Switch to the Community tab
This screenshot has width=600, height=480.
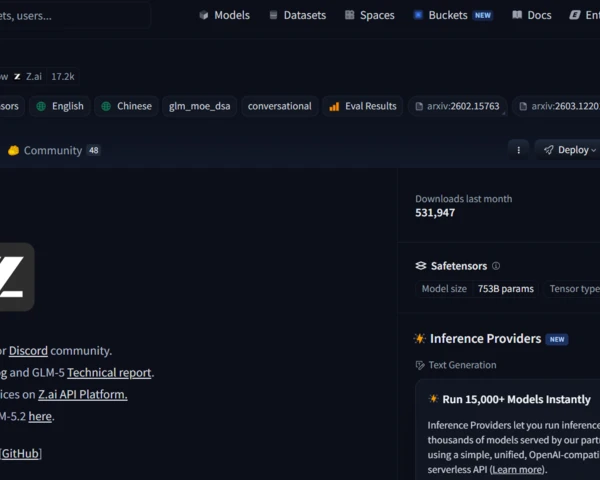(x=54, y=150)
